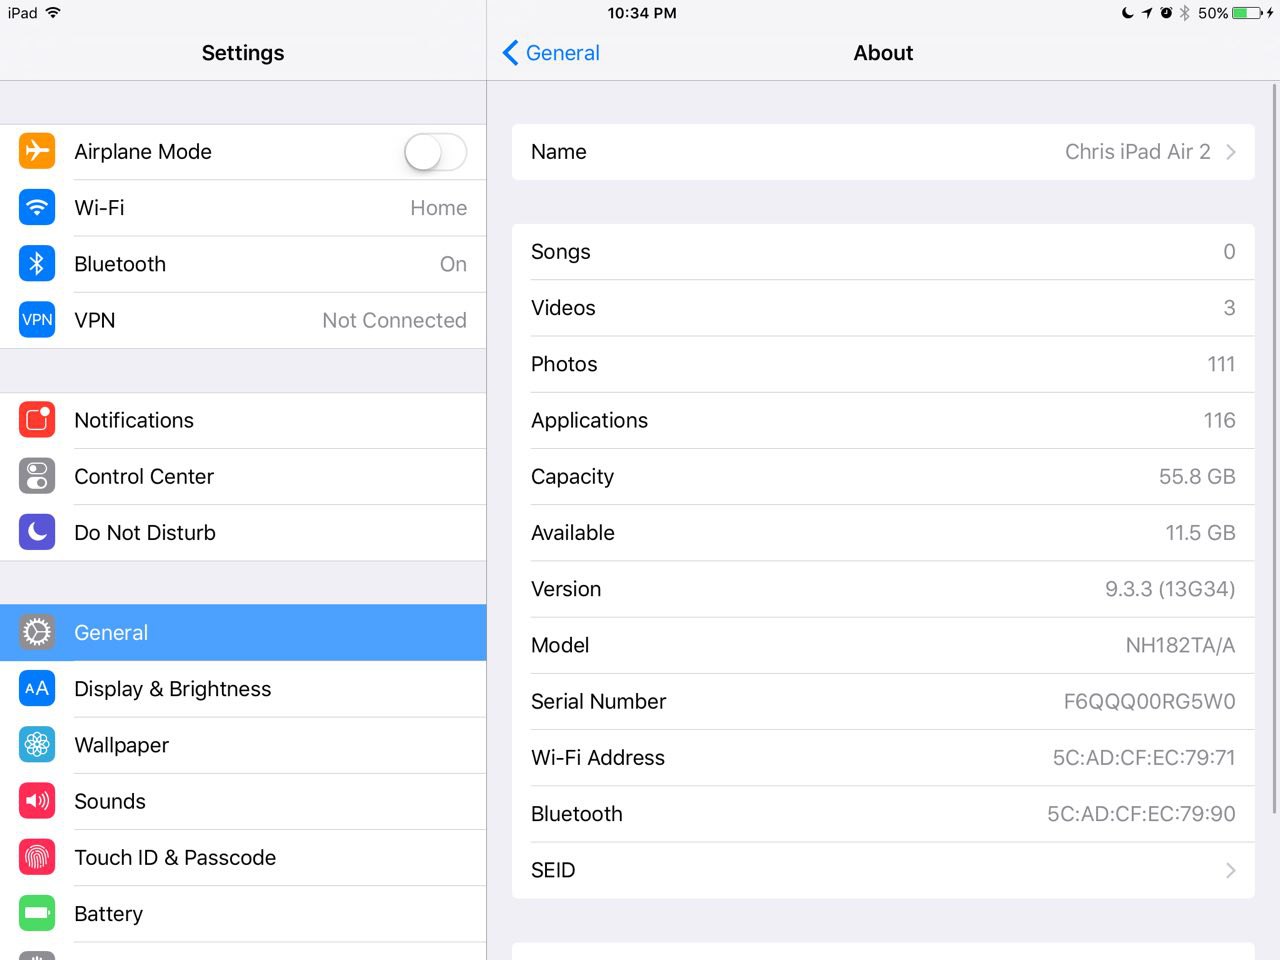Open Battery settings label

pos(108,914)
